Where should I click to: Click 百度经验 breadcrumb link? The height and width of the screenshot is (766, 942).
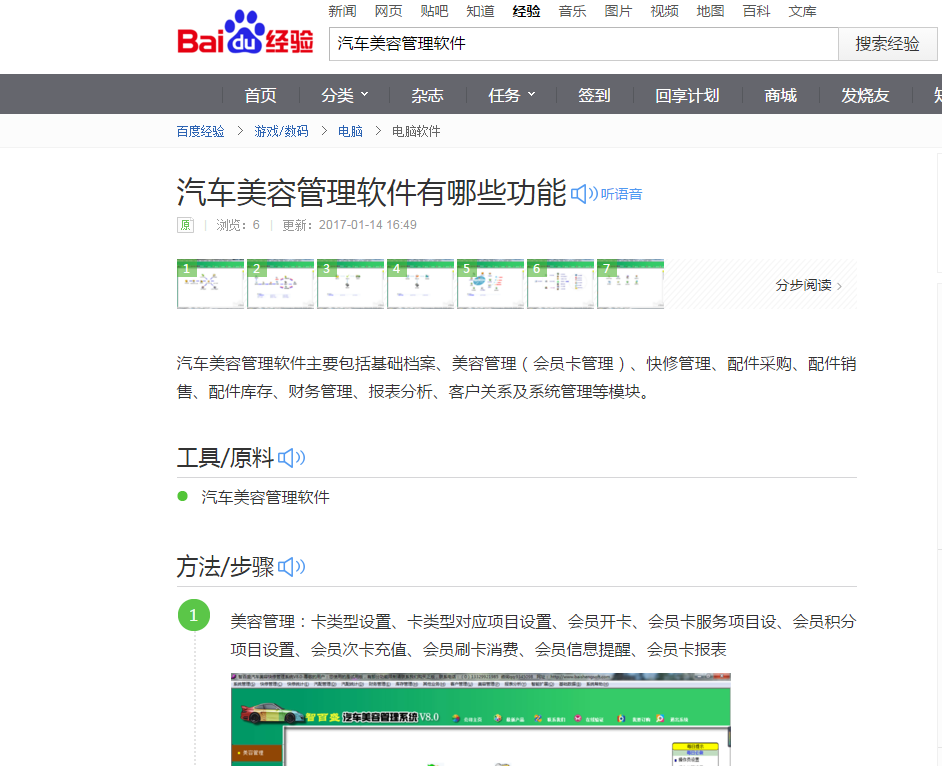201,132
